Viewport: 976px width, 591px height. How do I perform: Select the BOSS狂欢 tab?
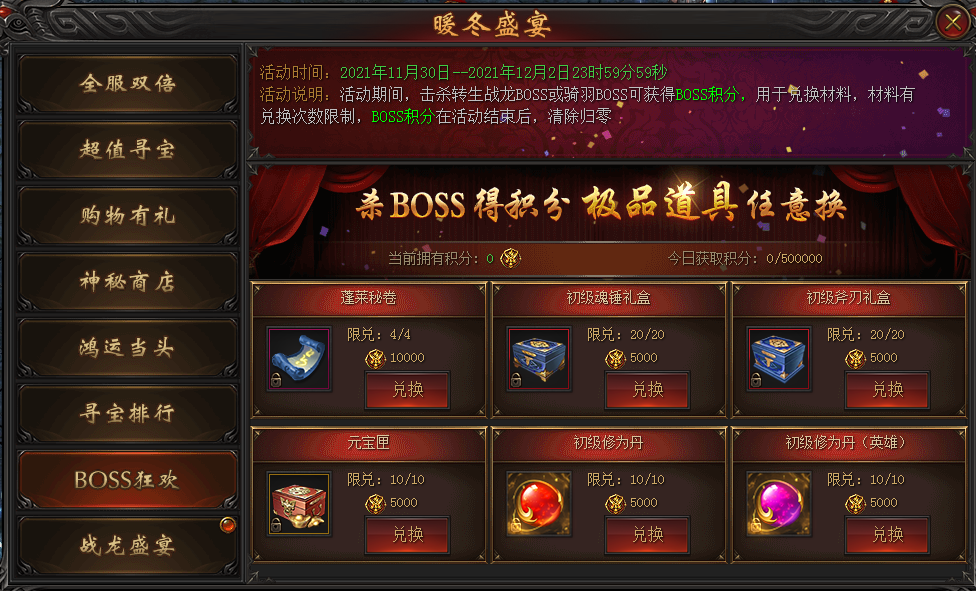click(x=128, y=480)
